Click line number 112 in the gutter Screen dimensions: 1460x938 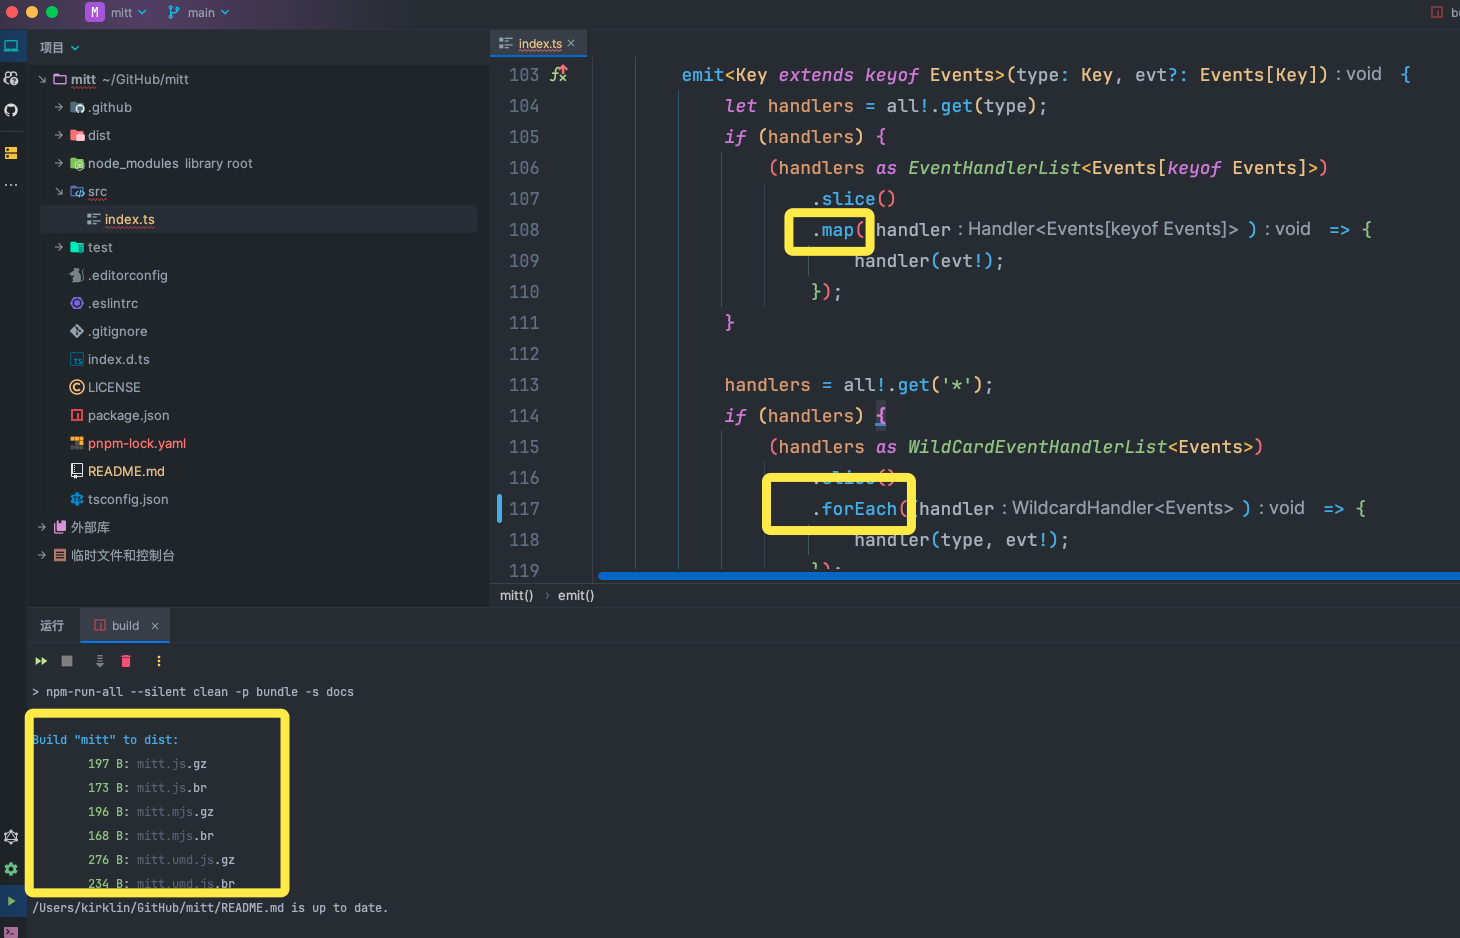click(x=524, y=354)
